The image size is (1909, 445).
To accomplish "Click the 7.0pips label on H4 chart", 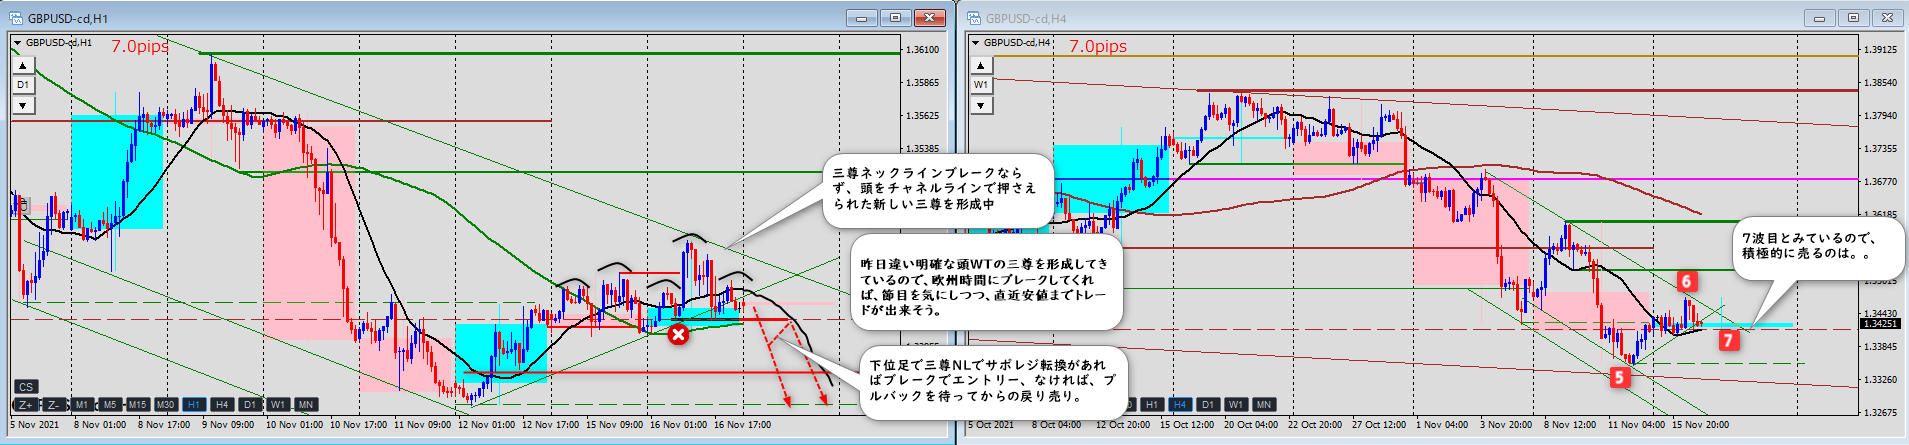I will (1098, 46).
